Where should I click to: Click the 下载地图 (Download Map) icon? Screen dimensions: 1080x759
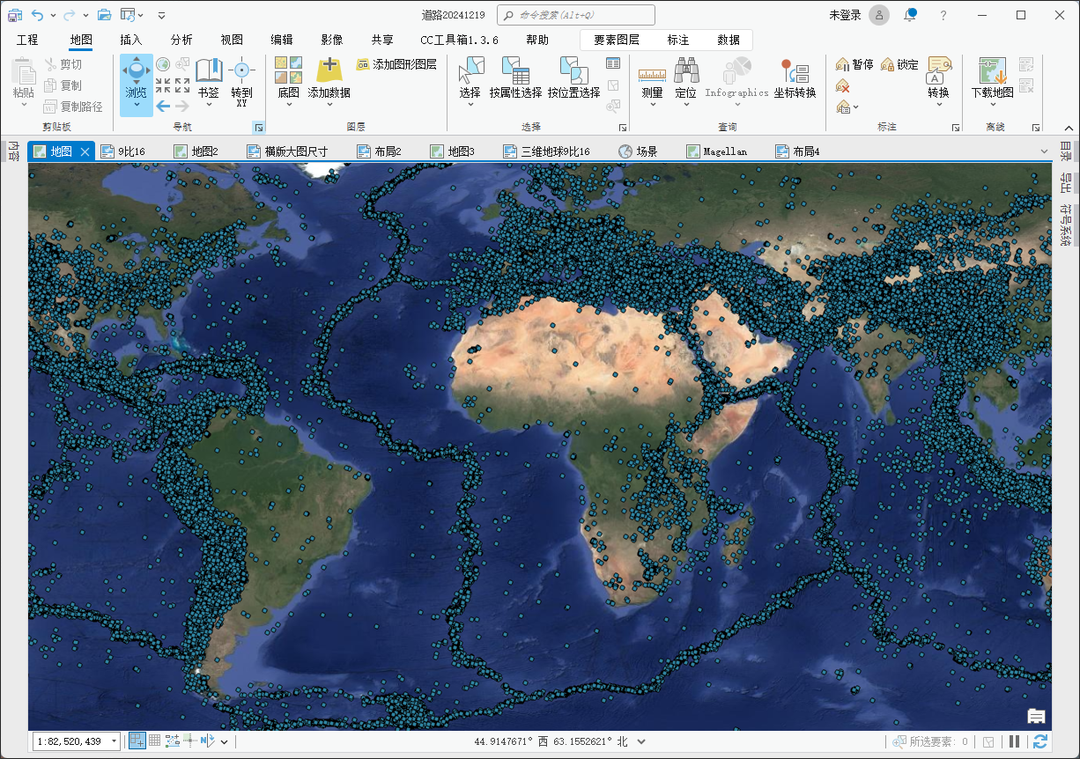coord(993,70)
